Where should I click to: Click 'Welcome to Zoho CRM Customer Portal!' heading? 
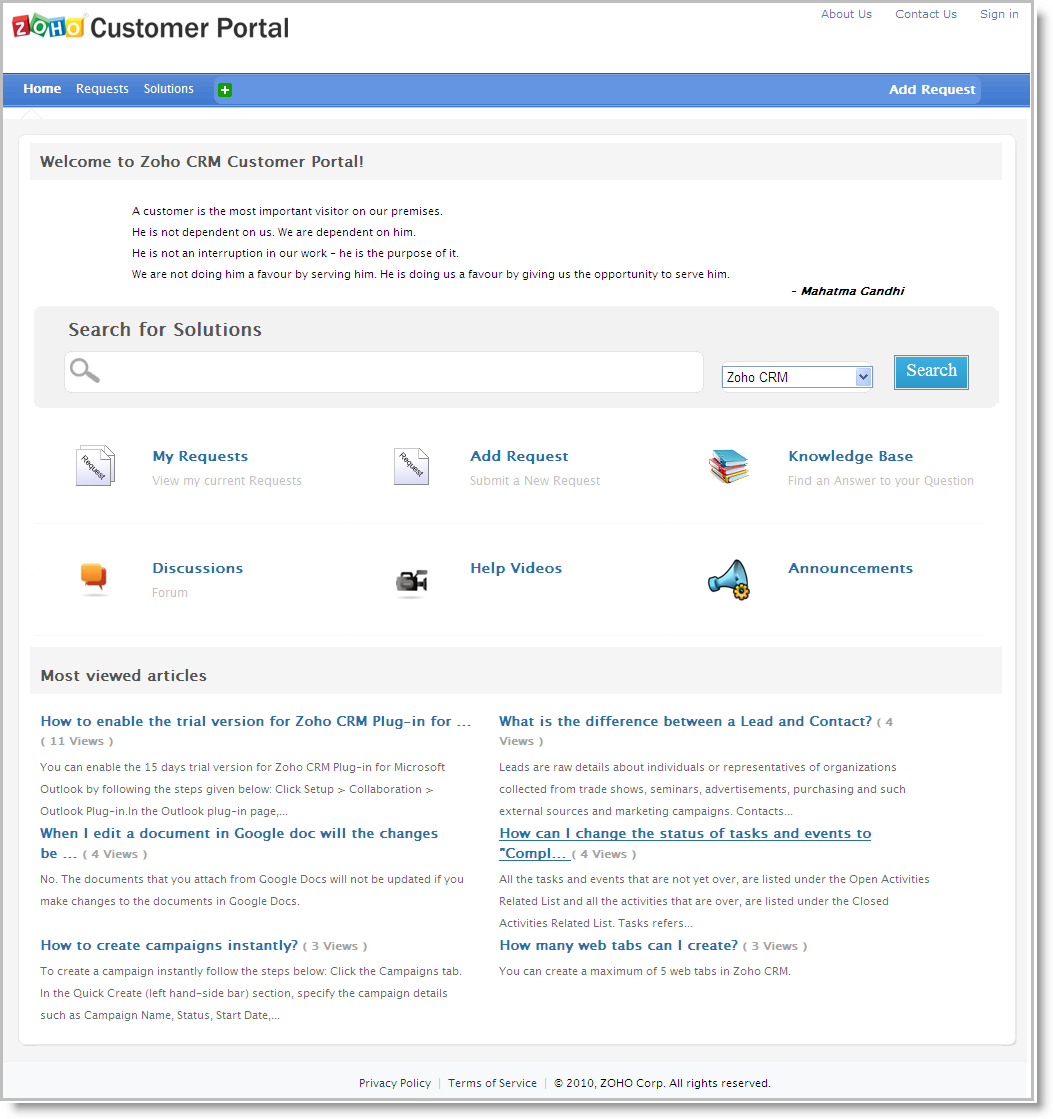tap(202, 162)
